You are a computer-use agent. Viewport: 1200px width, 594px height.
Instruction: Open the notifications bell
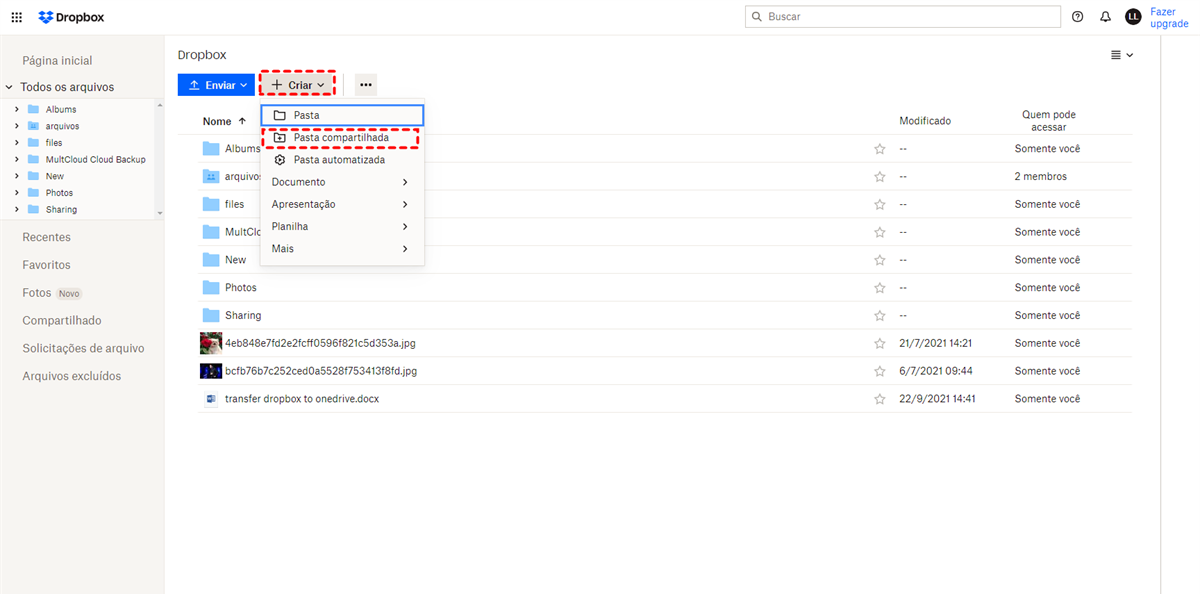pyautogui.click(x=1105, y=17)
